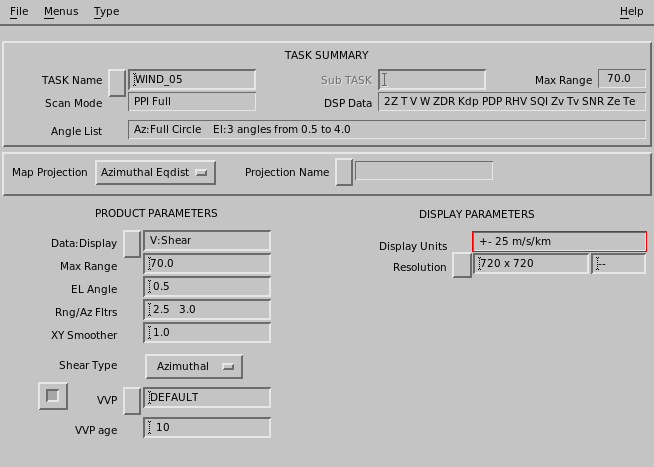Open the File menu
This screenshot has height=467, width=654.
[x=19, y=11]
